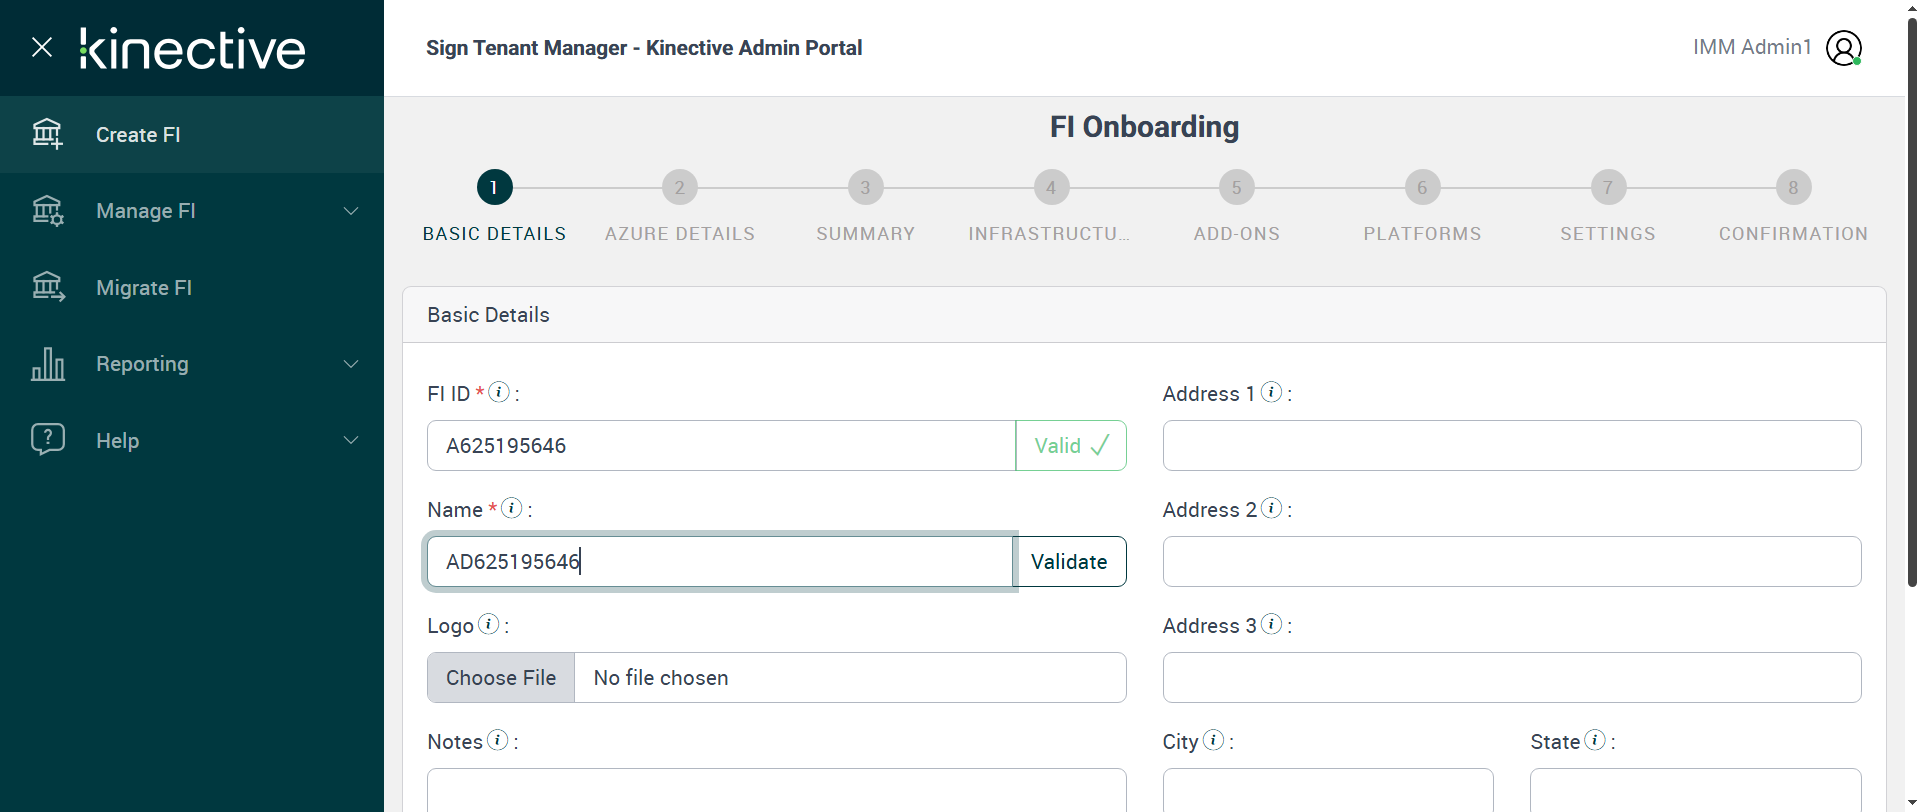Click the Help question bubble icon
The width and height of the screenshot is (1920, 812).
[47, 440]
